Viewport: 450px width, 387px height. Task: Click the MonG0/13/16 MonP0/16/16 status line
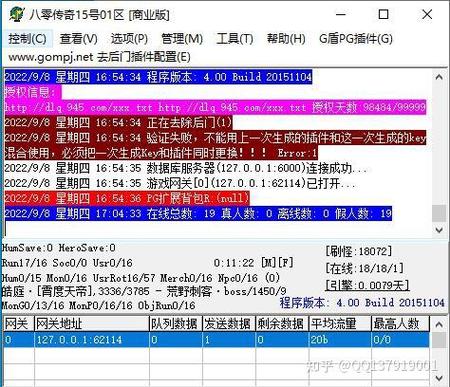pyautogui.click(x=98, y=305)
